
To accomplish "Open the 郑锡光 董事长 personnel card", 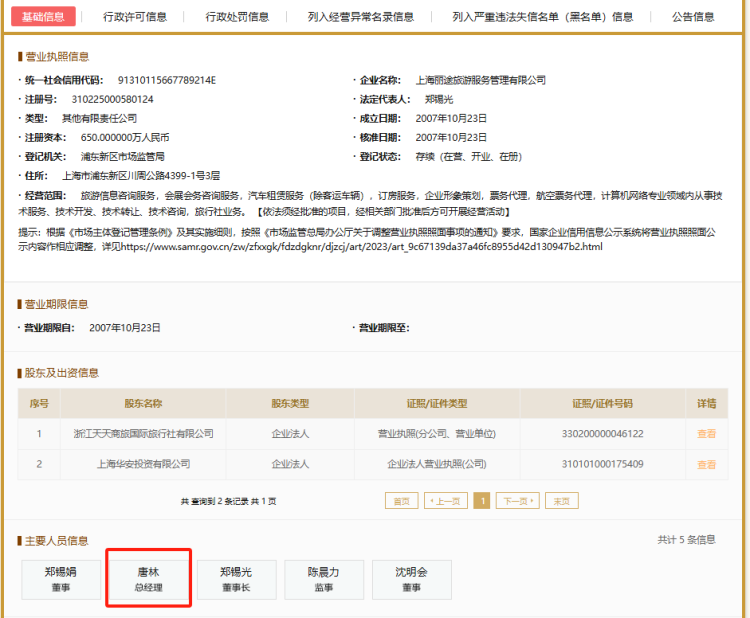I will coord(236,580).
